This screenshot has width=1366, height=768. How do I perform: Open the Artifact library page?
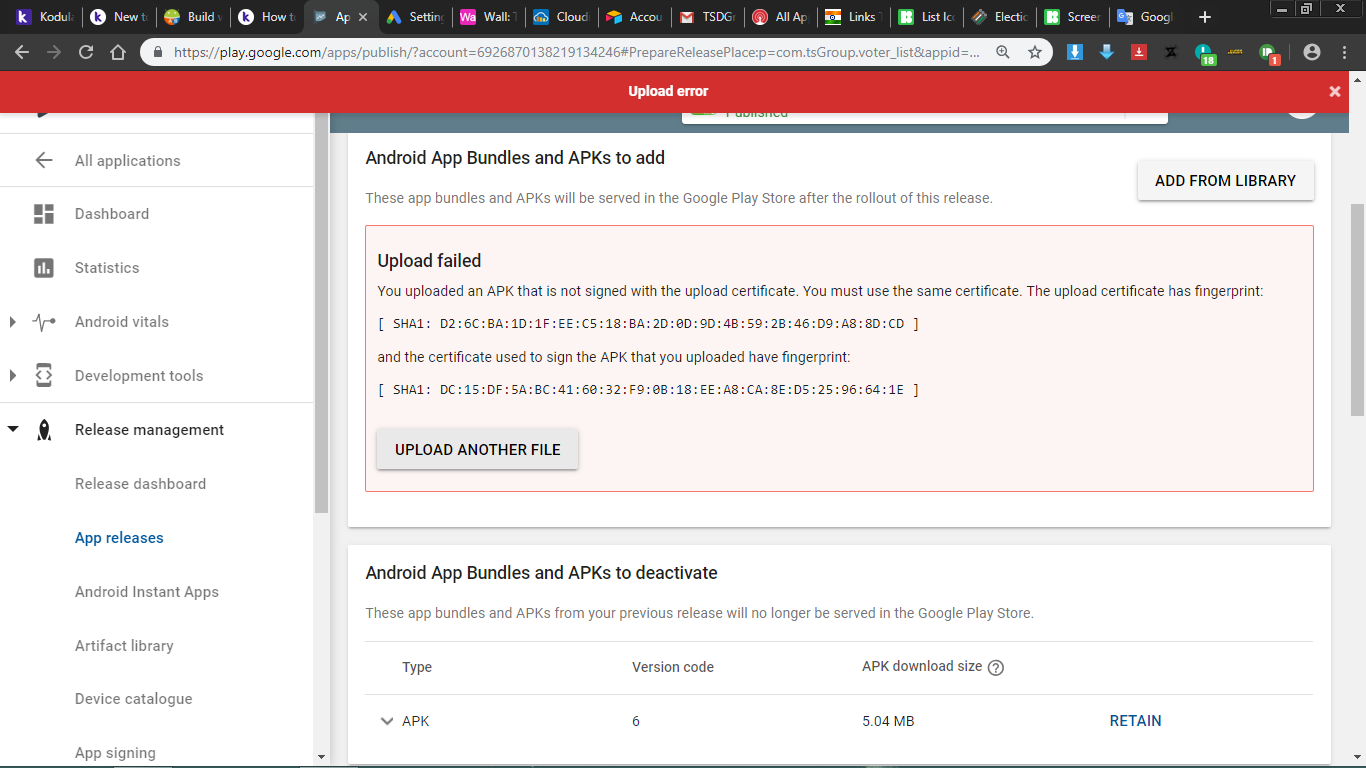tap(124, 646)
